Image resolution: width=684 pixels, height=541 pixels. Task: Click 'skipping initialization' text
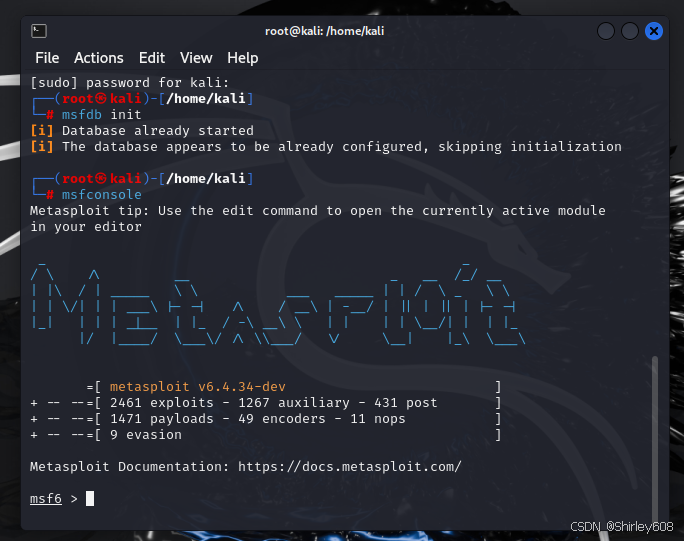click(530, 147)
